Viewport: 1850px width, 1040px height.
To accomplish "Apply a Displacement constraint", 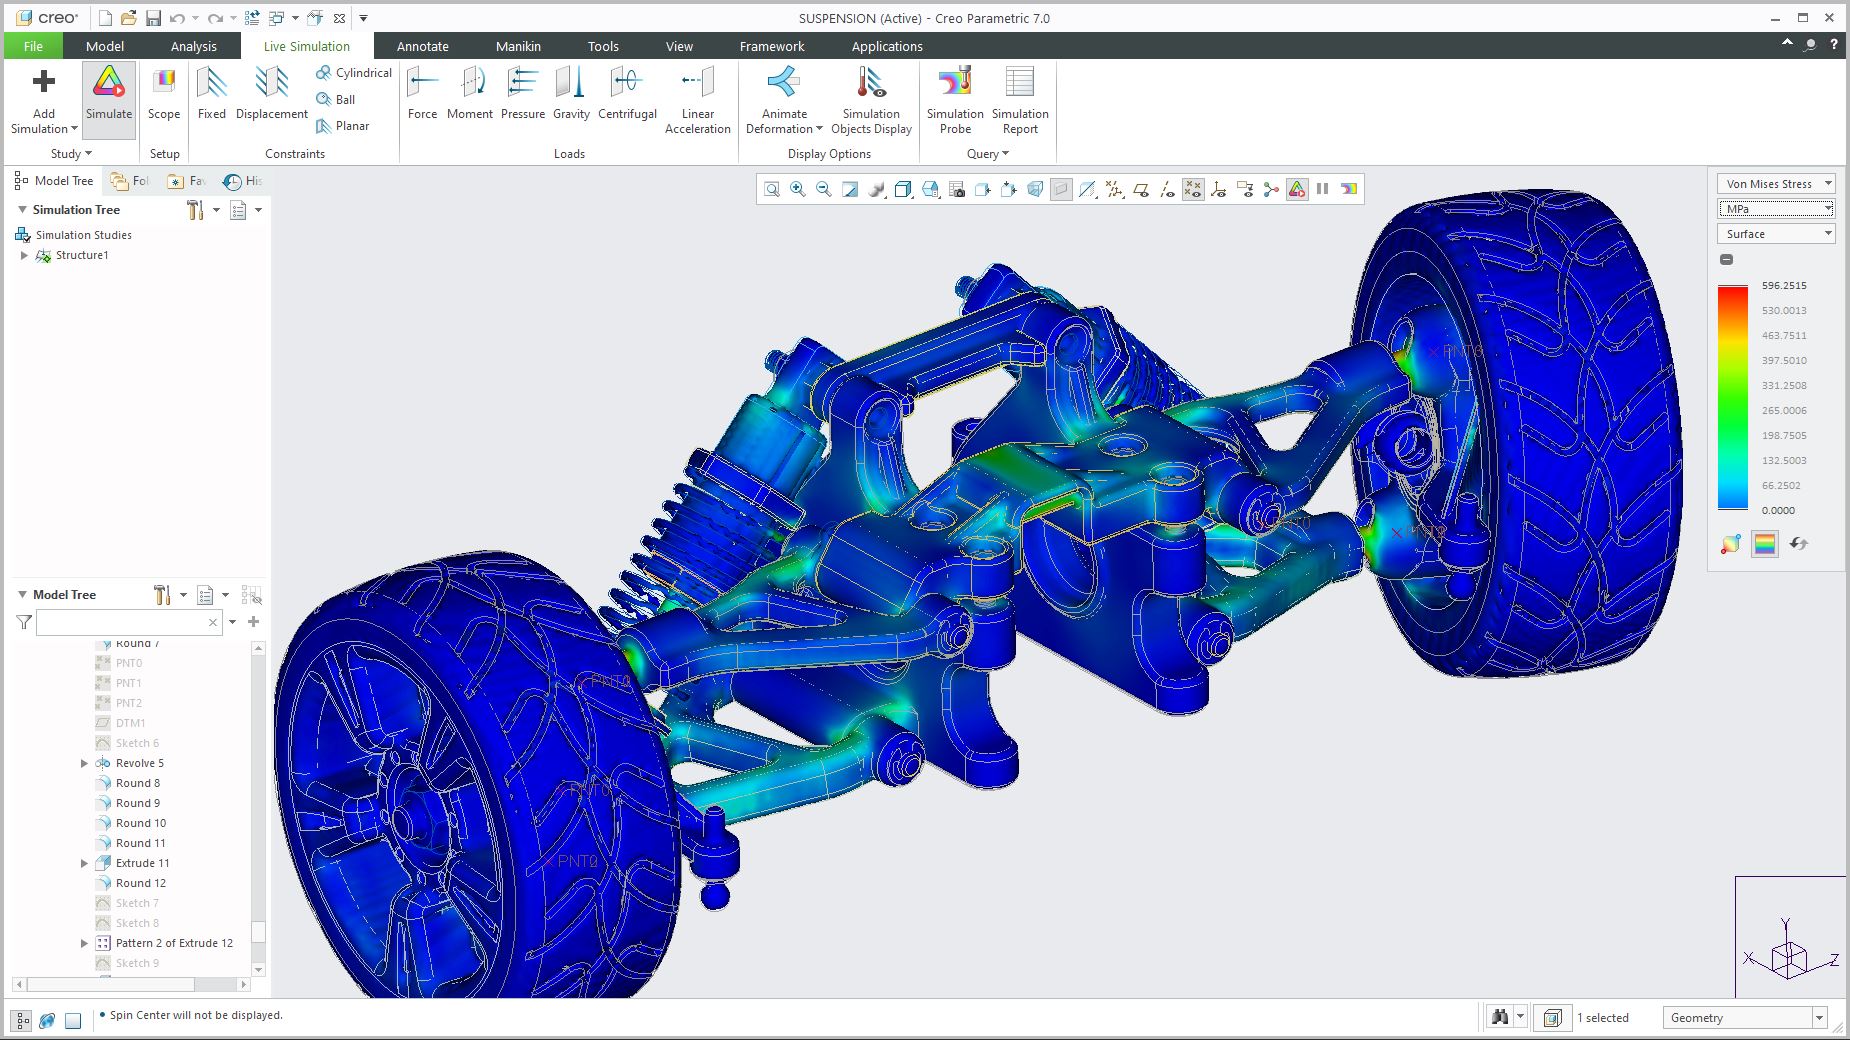I will click(272, 96).
